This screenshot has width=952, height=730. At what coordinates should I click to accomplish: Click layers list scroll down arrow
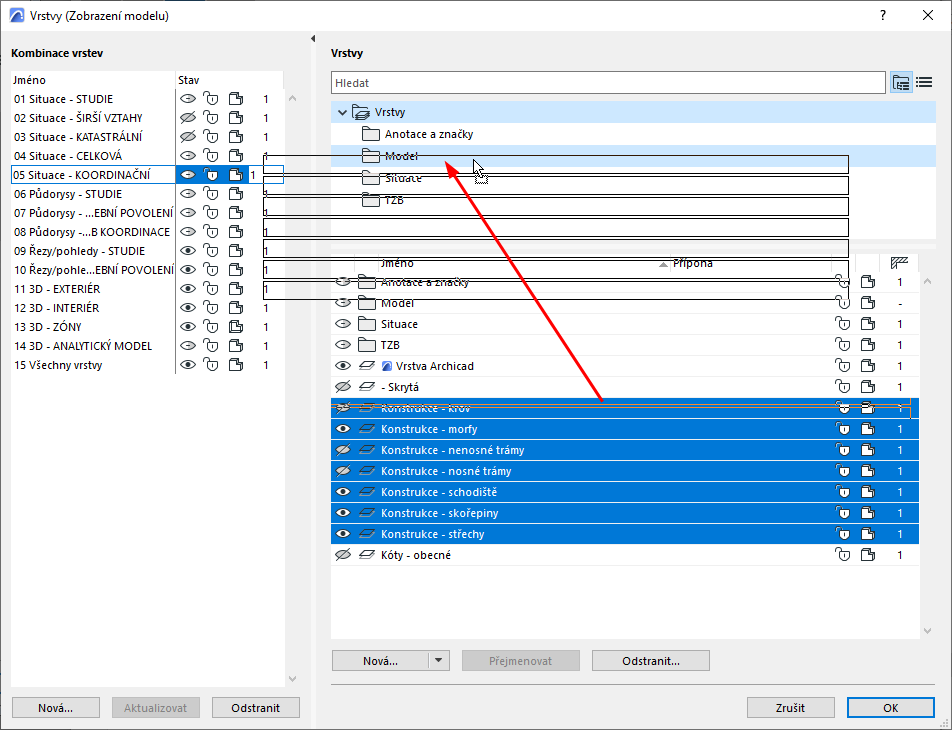point(927,630)
